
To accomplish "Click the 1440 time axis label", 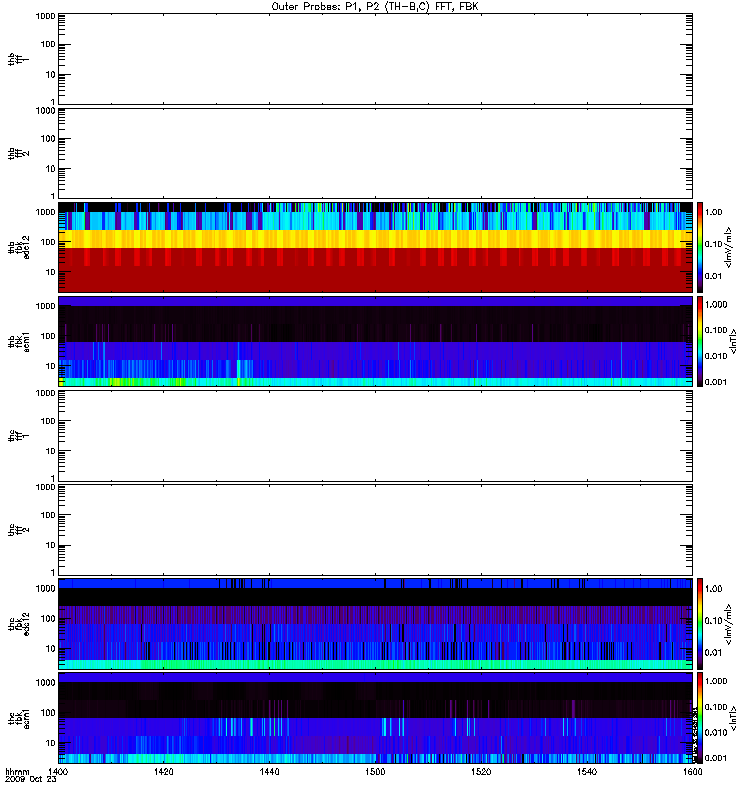I will [x=269, y=771].
